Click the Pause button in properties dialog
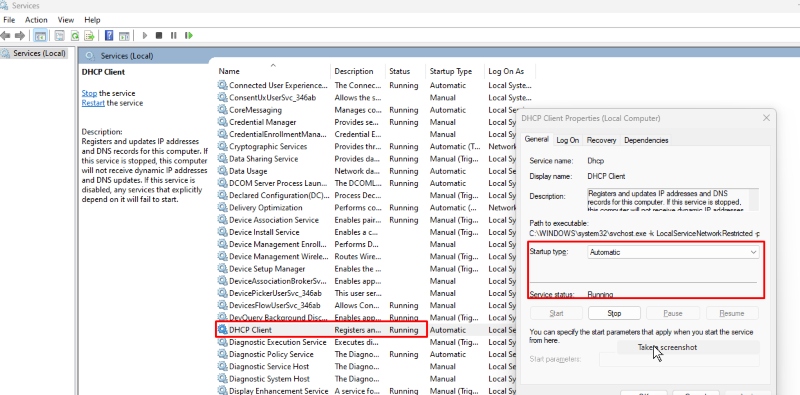 (x=673, y=313)
